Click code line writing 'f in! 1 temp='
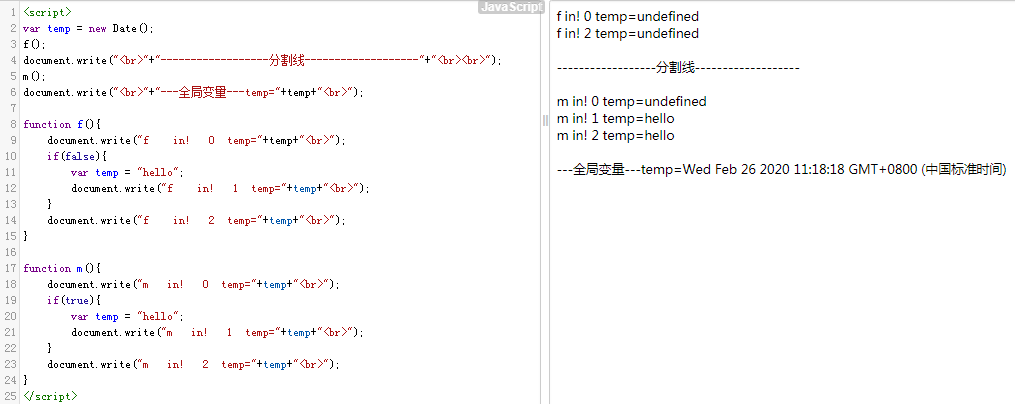Viewport: 1015px width, 404px height. click(x=220, y=188)
